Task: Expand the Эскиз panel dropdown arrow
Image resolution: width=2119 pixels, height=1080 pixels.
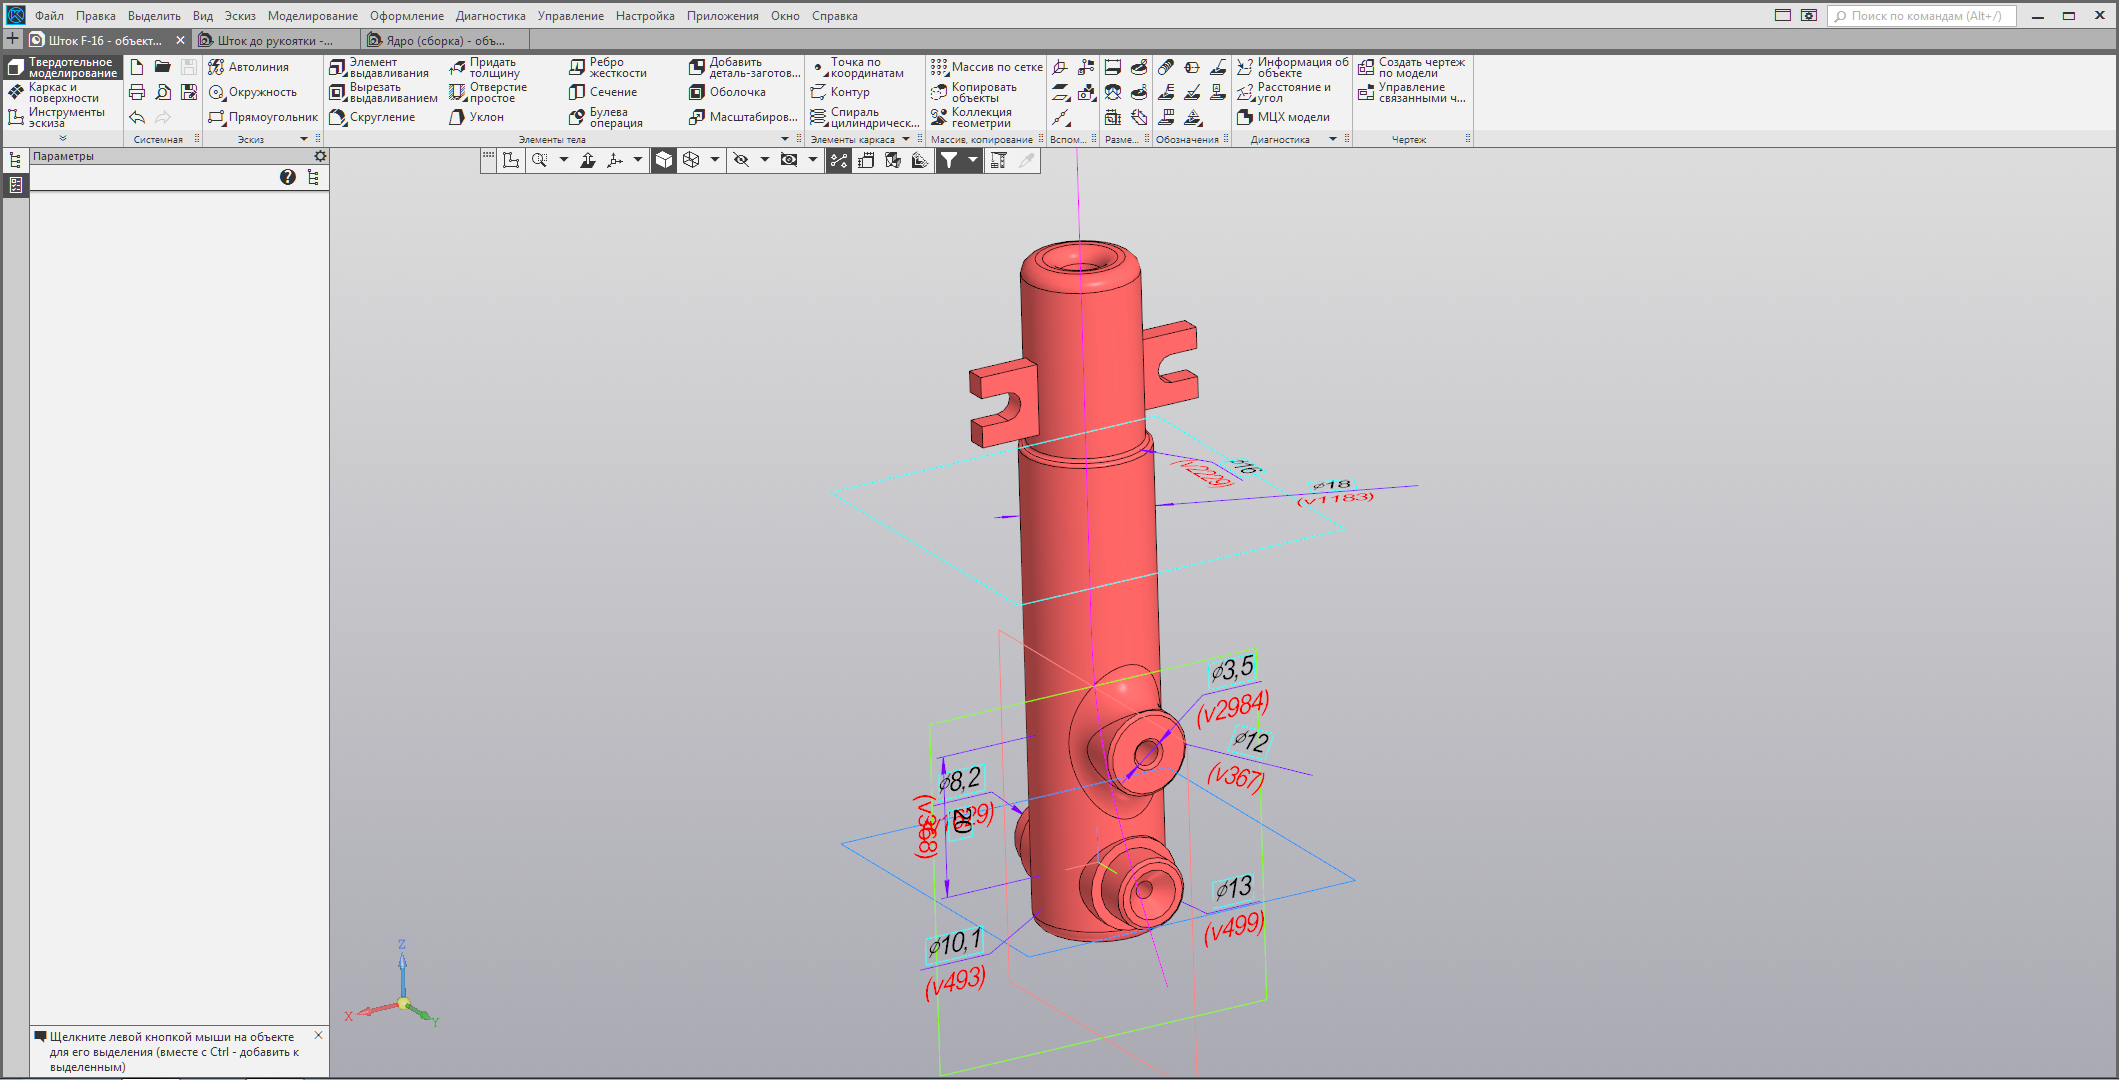Action: pos(304,139)
